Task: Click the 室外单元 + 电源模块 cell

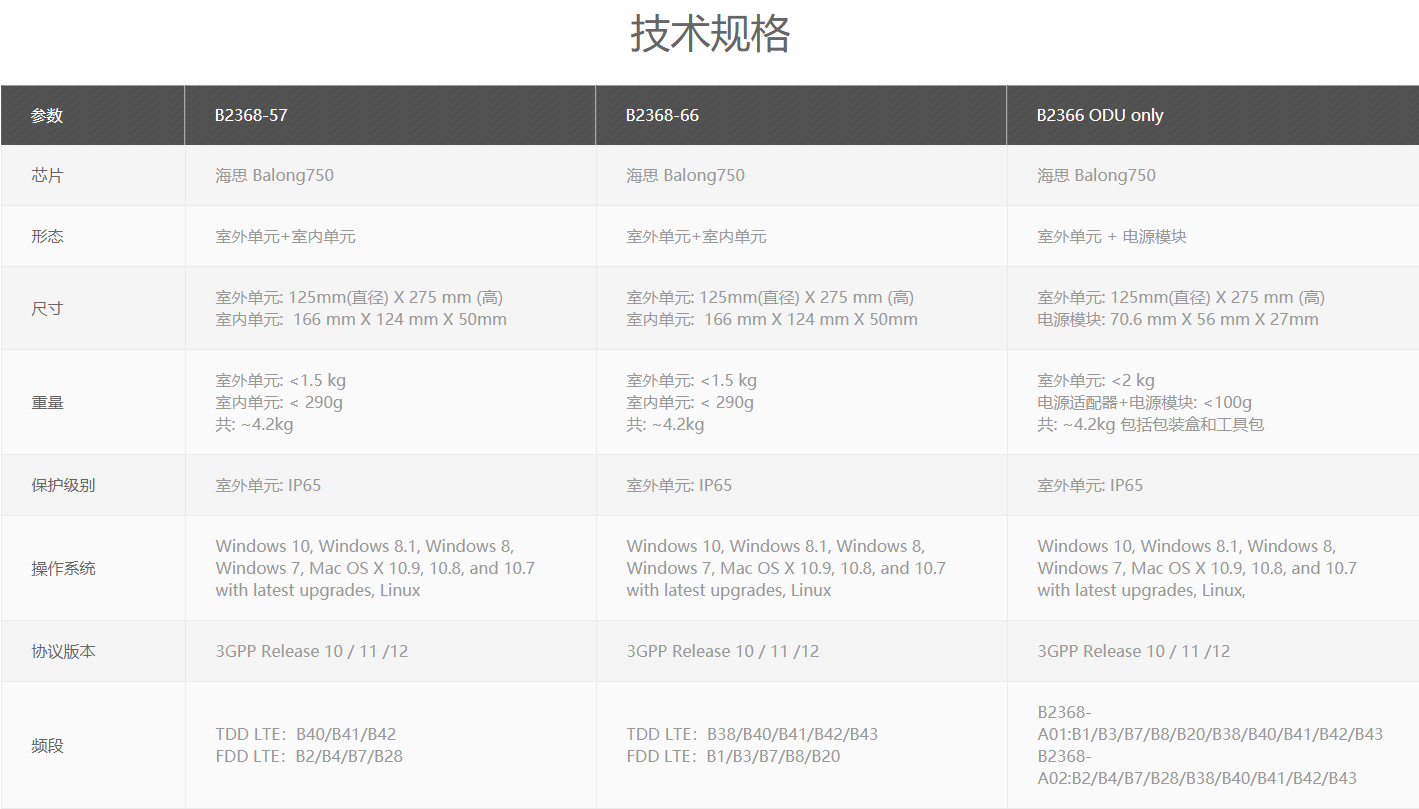Action: [x=1112, y=237]
